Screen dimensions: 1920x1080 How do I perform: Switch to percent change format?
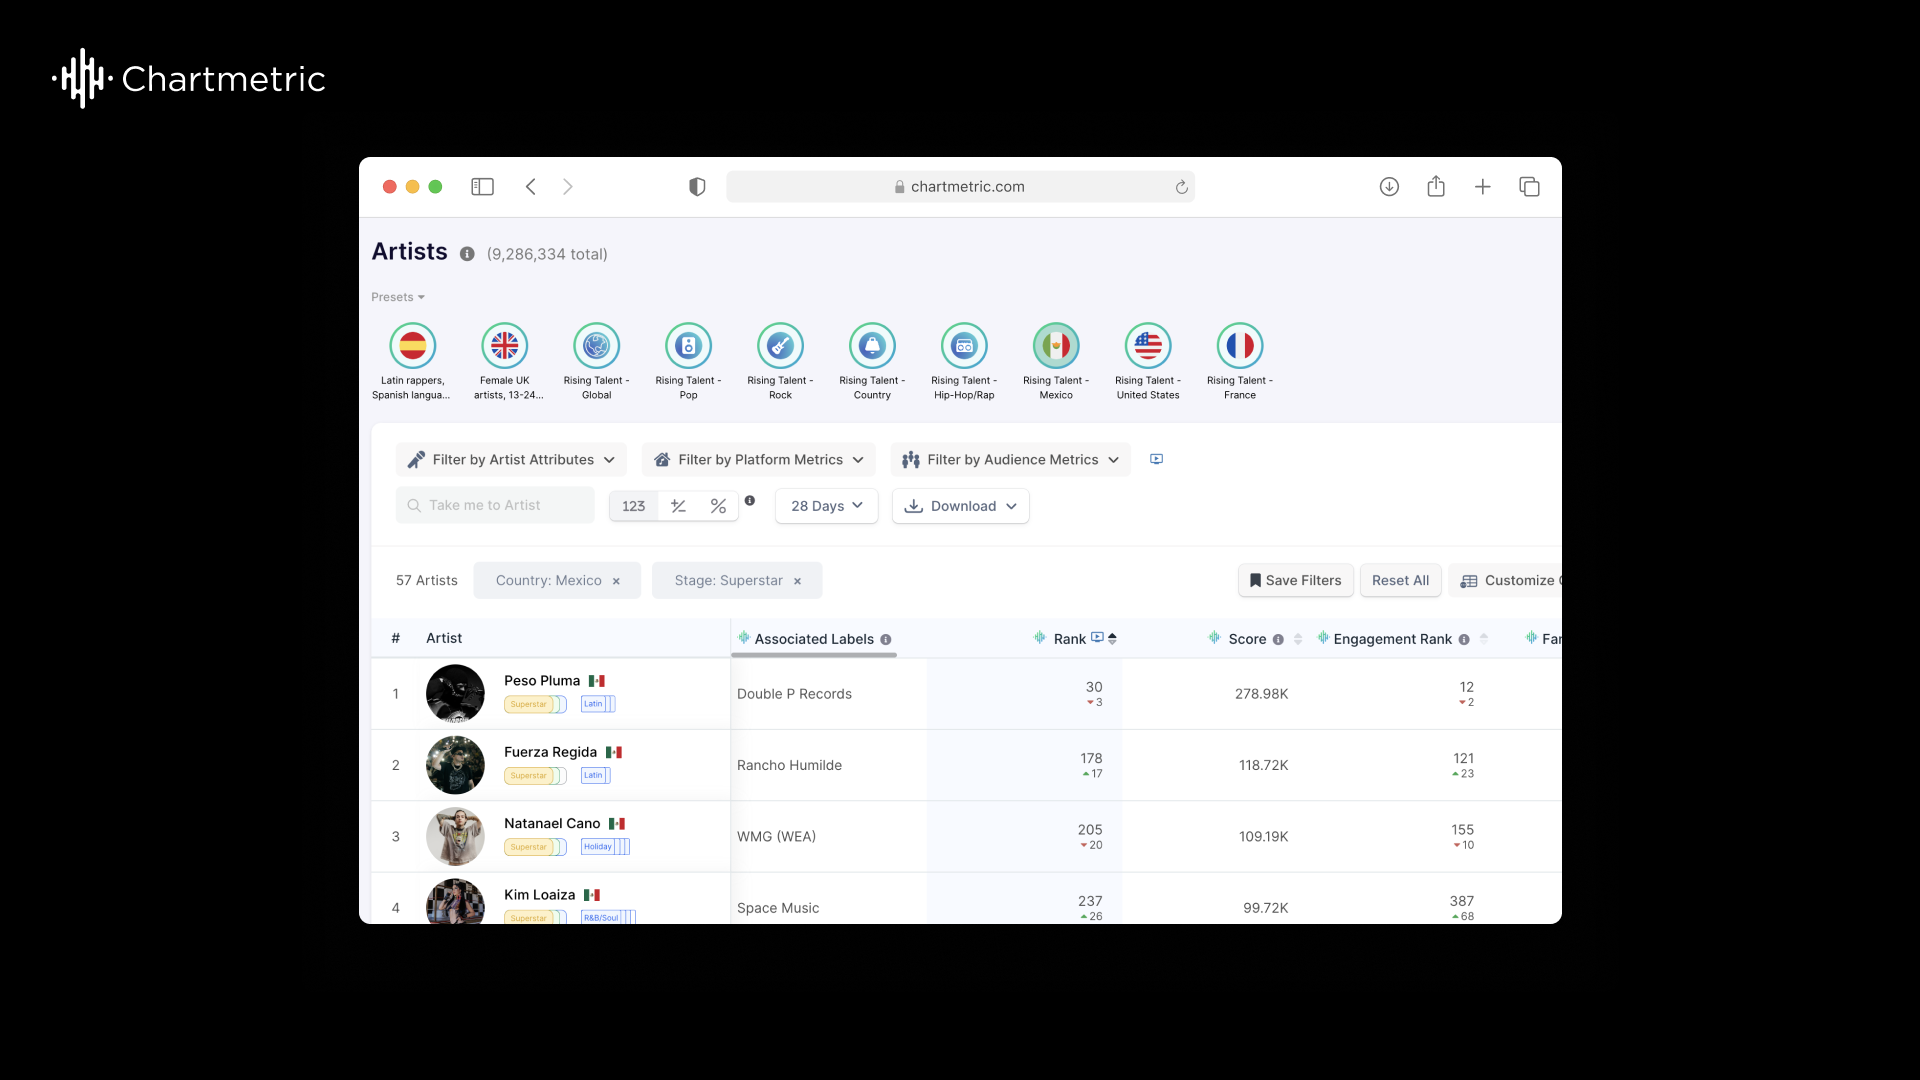click(718, 506)
